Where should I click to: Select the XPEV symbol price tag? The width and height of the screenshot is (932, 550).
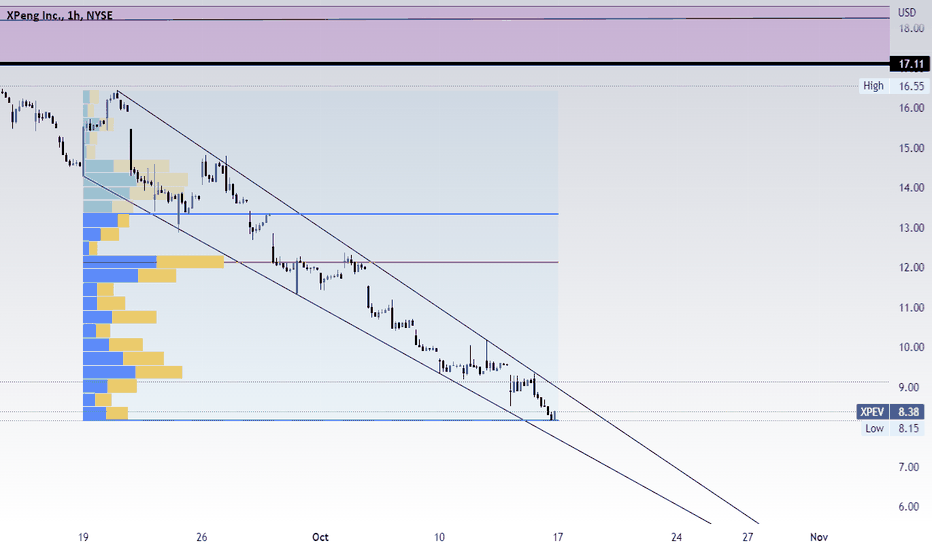point(872,411)
